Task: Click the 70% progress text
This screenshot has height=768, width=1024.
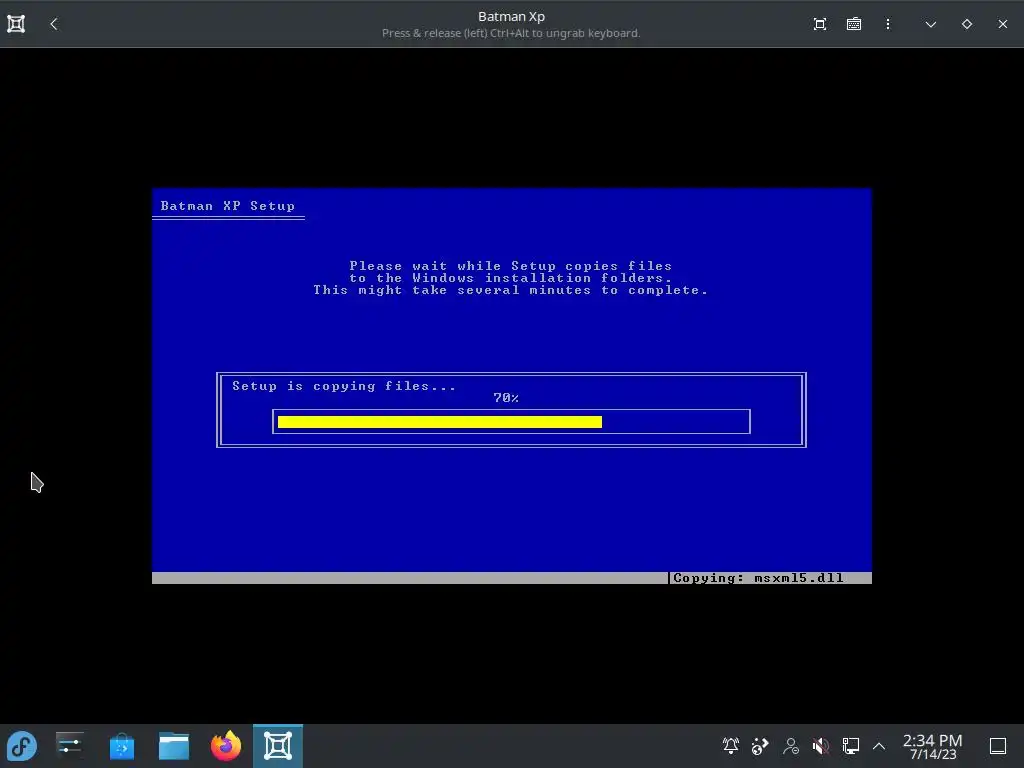Action: click(x=506, y=398)
